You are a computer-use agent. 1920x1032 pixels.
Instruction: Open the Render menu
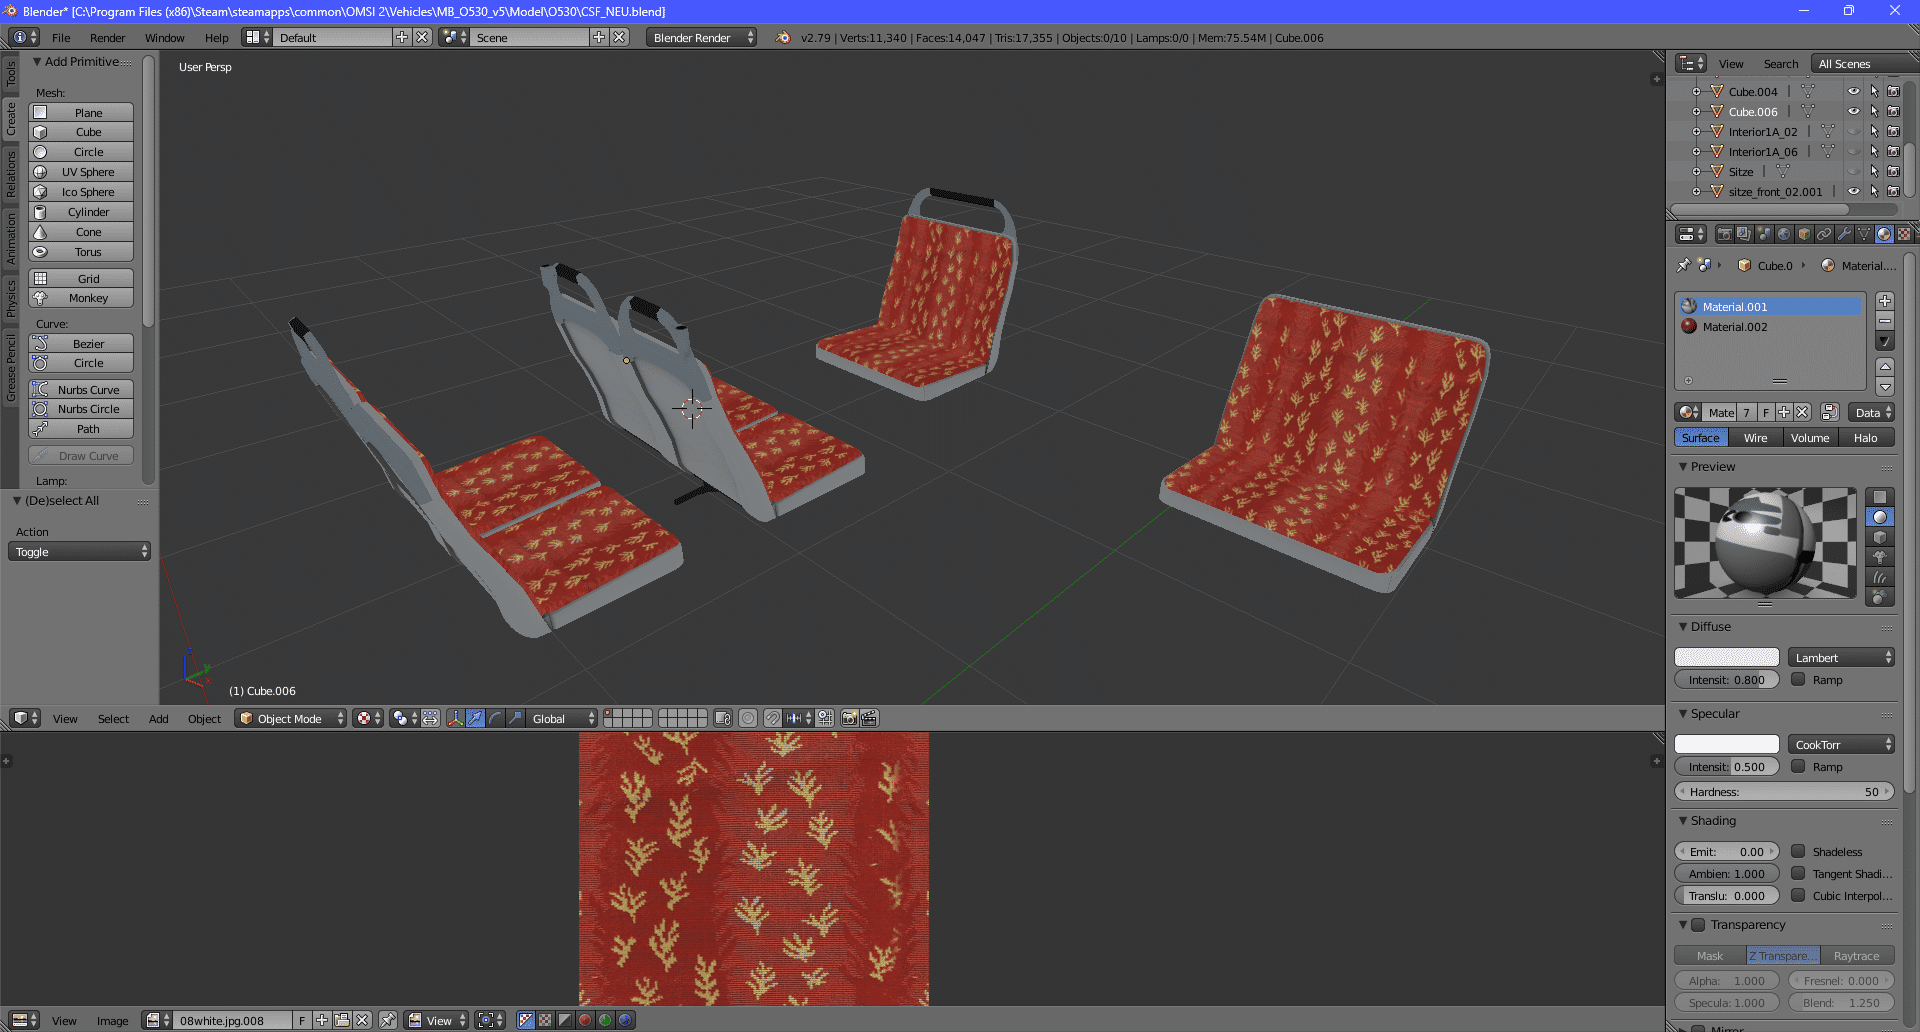click(107, 38)
